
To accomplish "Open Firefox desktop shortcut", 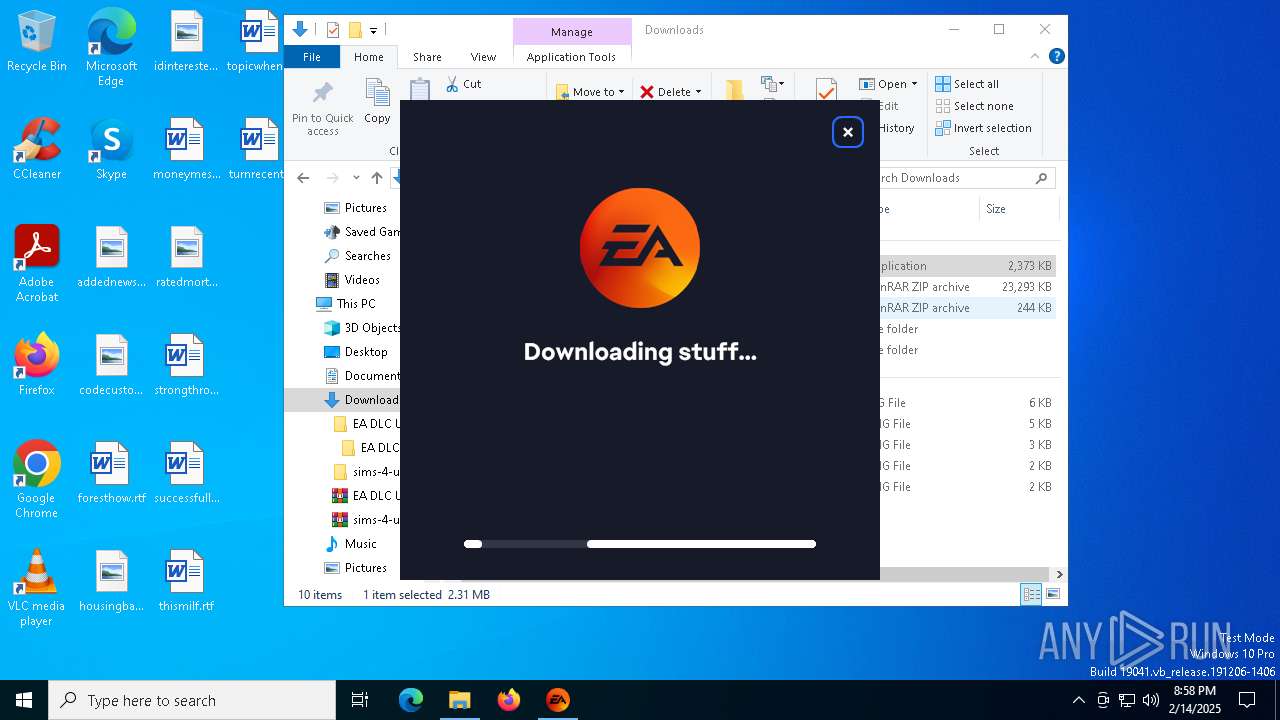I will coord(37,365).
